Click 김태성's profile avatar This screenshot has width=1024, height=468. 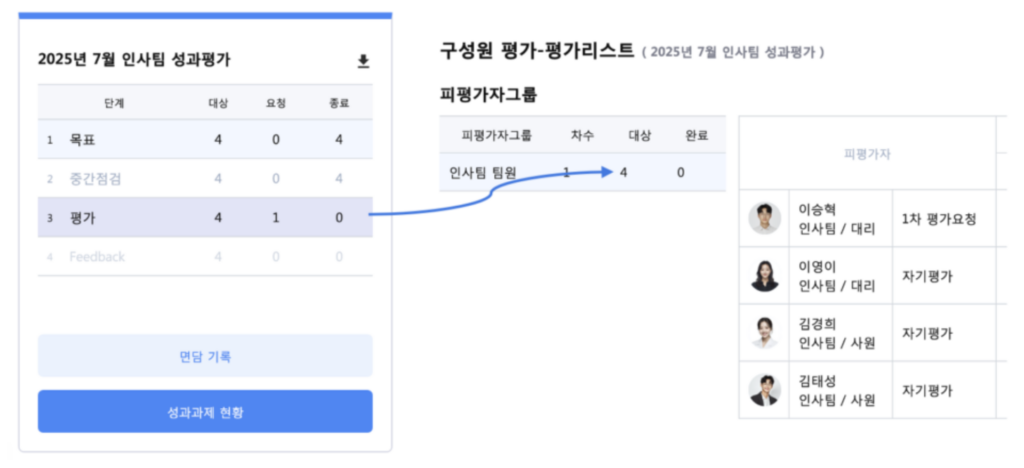click(x=765, y=390)
